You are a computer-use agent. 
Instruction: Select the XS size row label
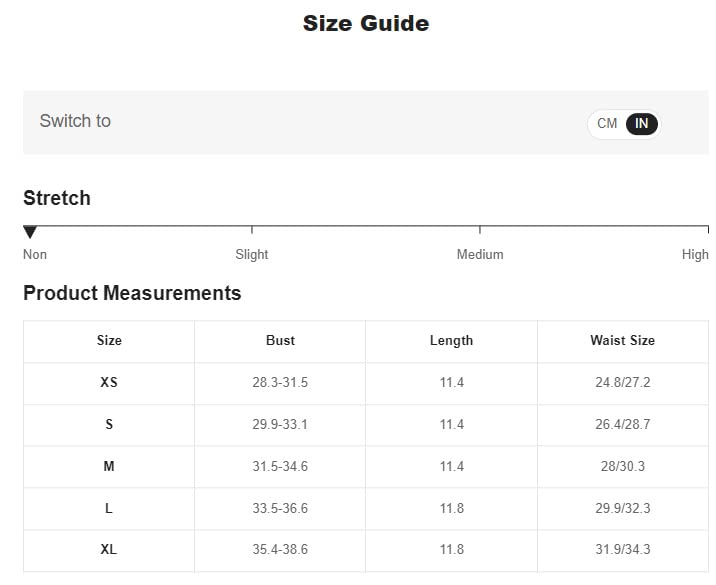point(109,382)
